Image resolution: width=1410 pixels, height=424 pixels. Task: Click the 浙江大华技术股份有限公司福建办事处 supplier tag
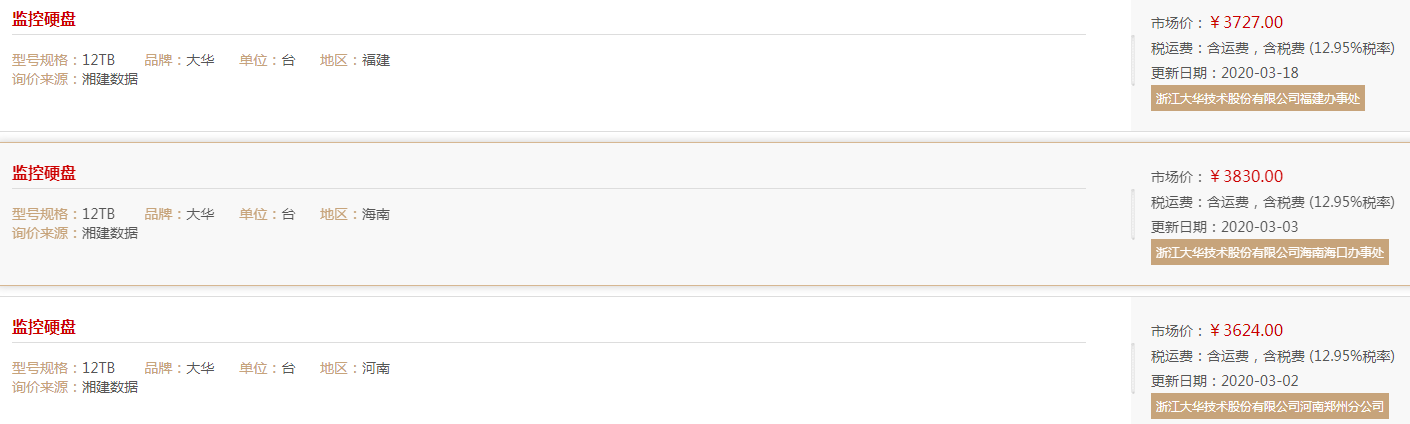click(1258, 98)
